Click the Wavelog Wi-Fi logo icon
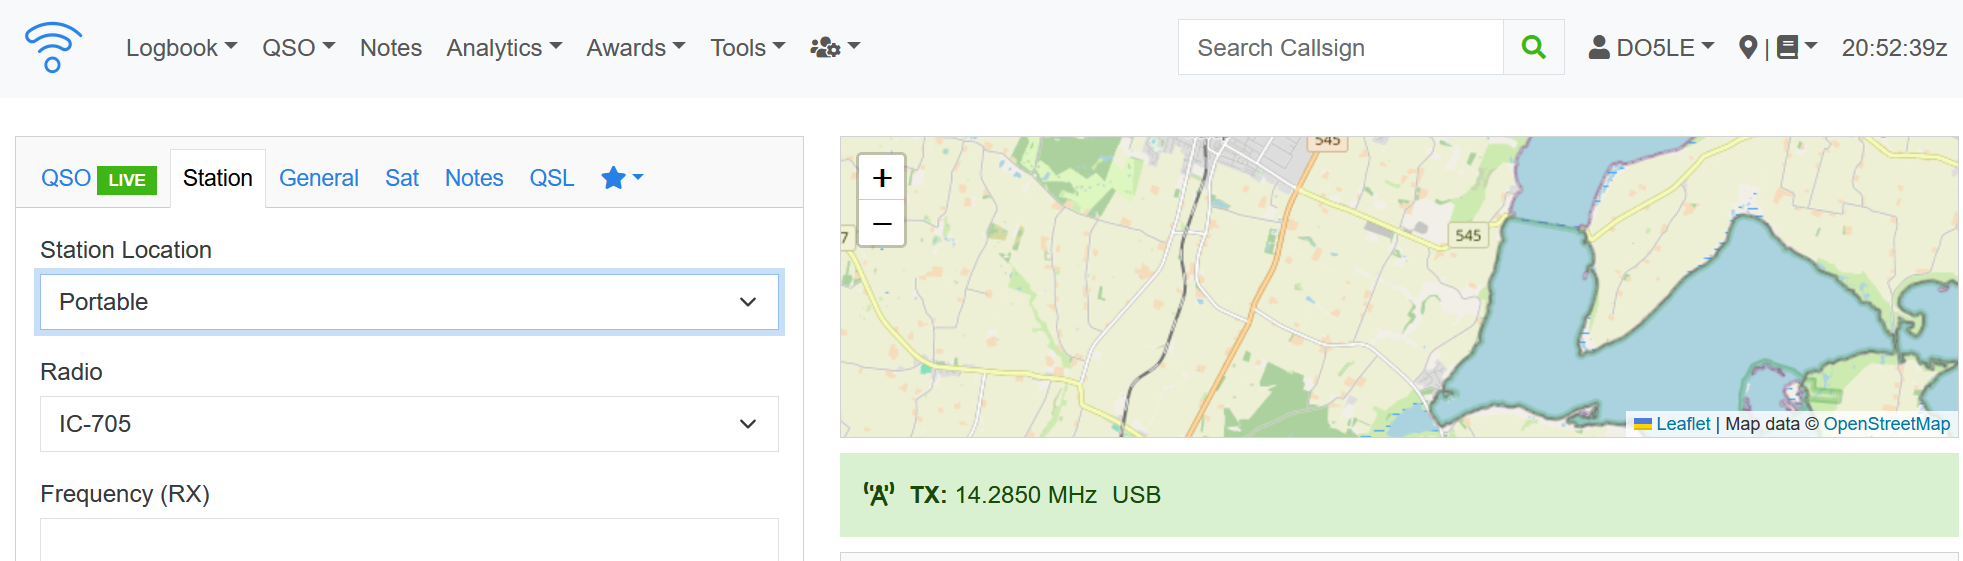 click(53, 47)
